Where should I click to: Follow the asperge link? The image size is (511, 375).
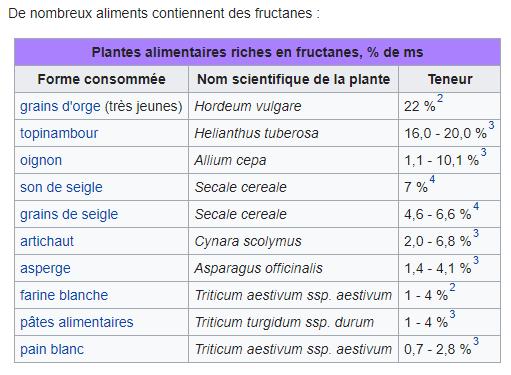[45, 268]
